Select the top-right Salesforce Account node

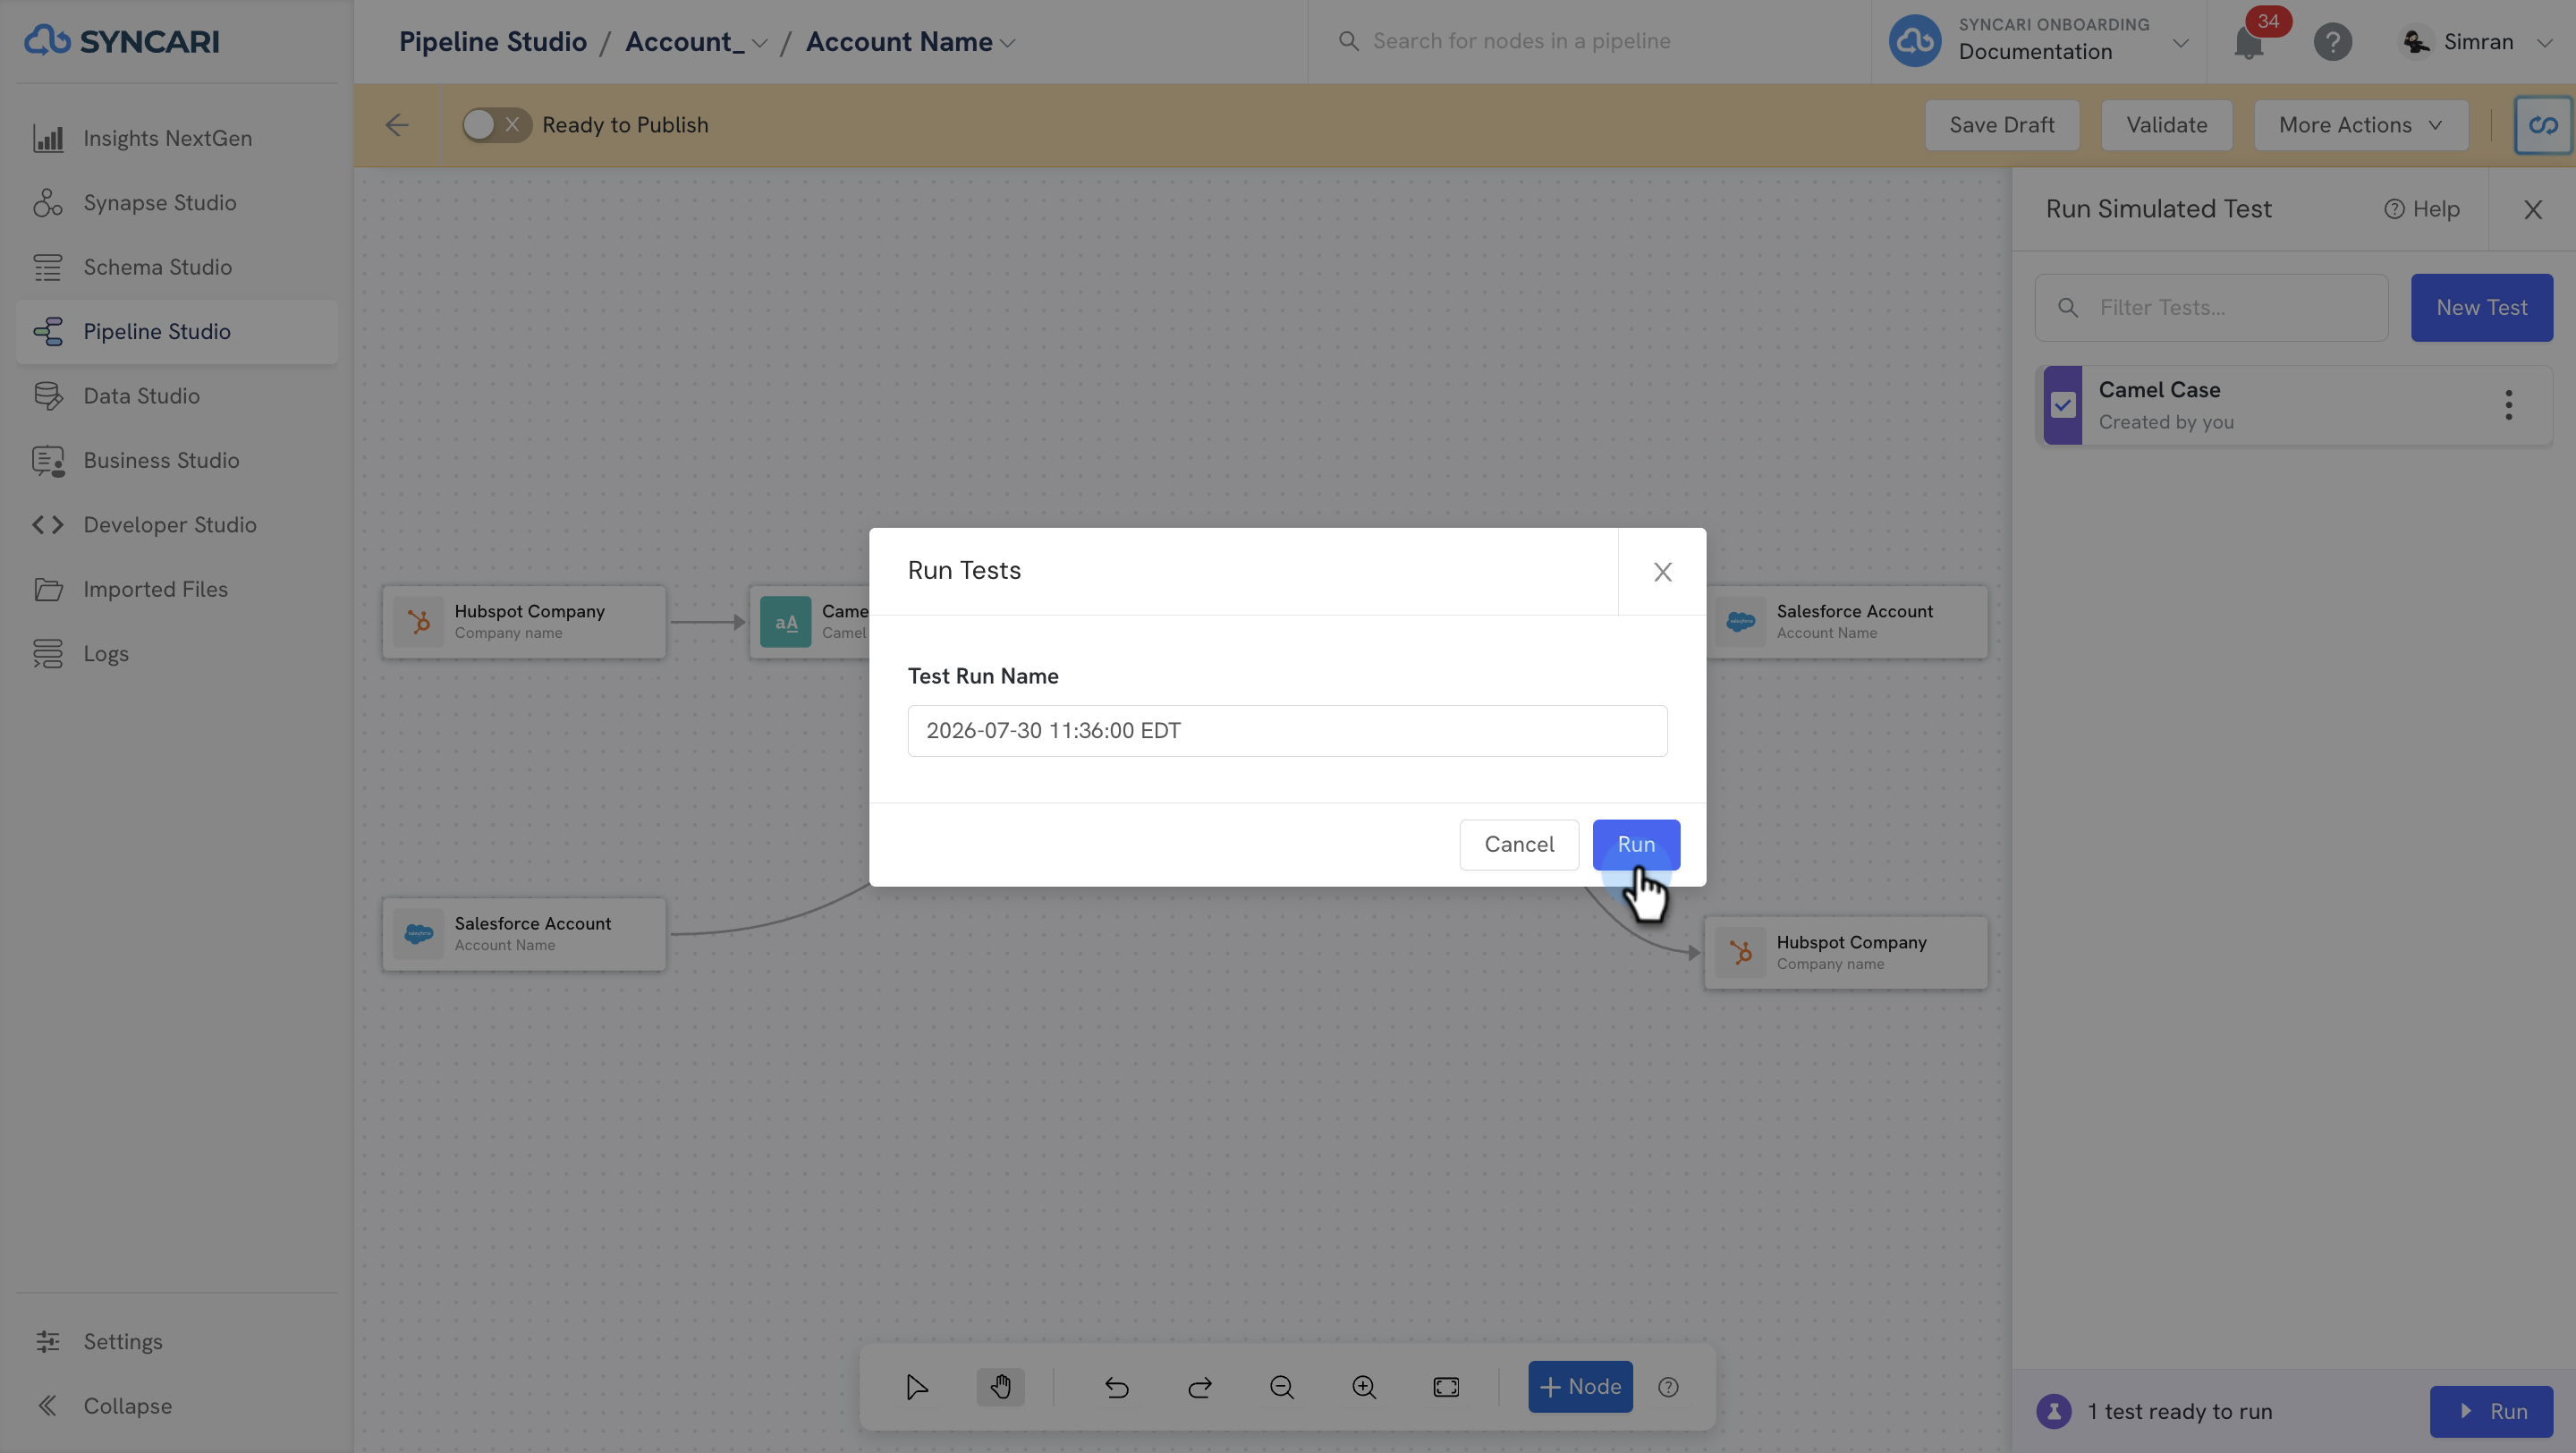click(1846, 622)
